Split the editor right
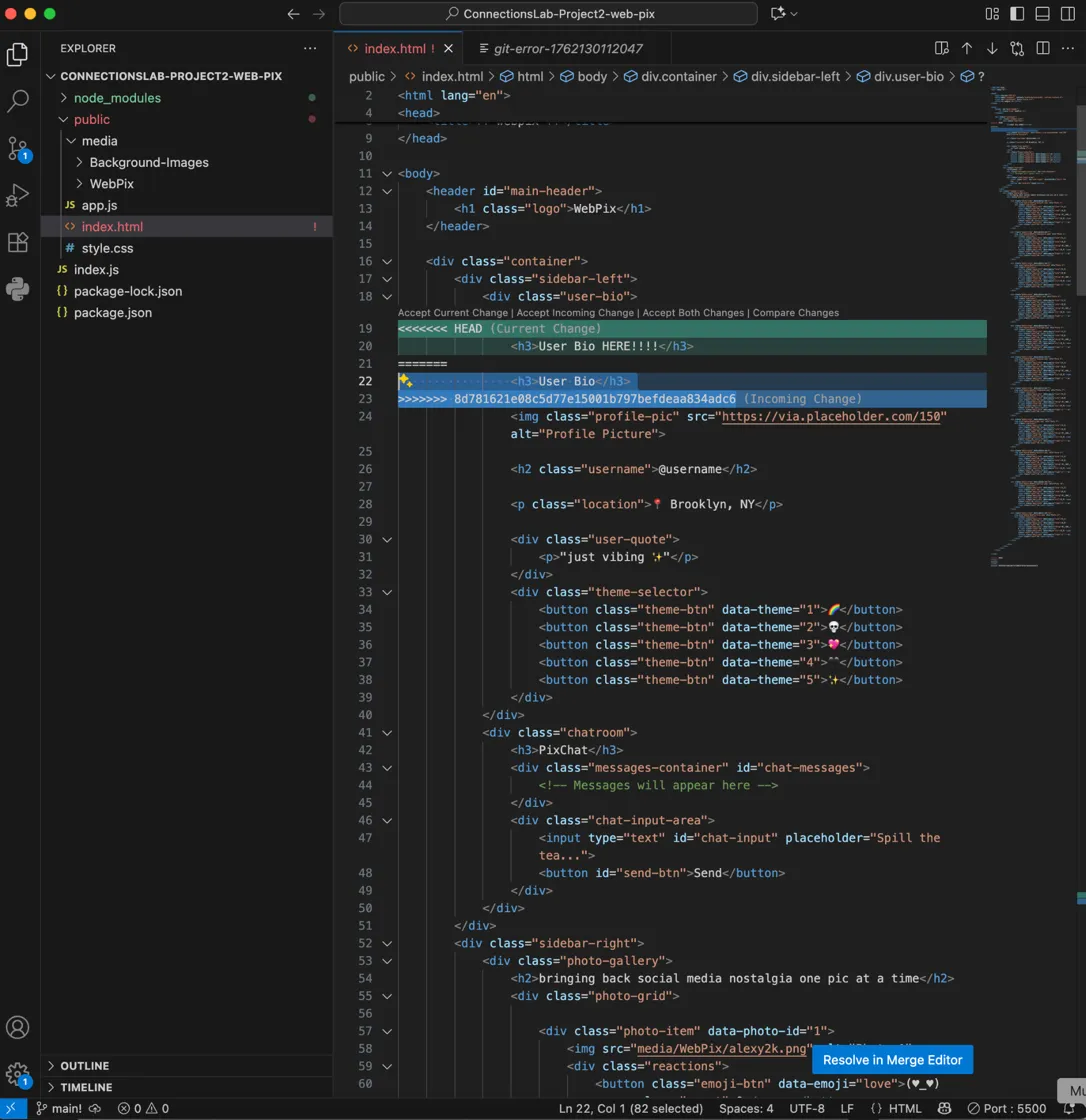Image resolution: width=1086 pixels, height=1120 pixels. pos(1042,48)
